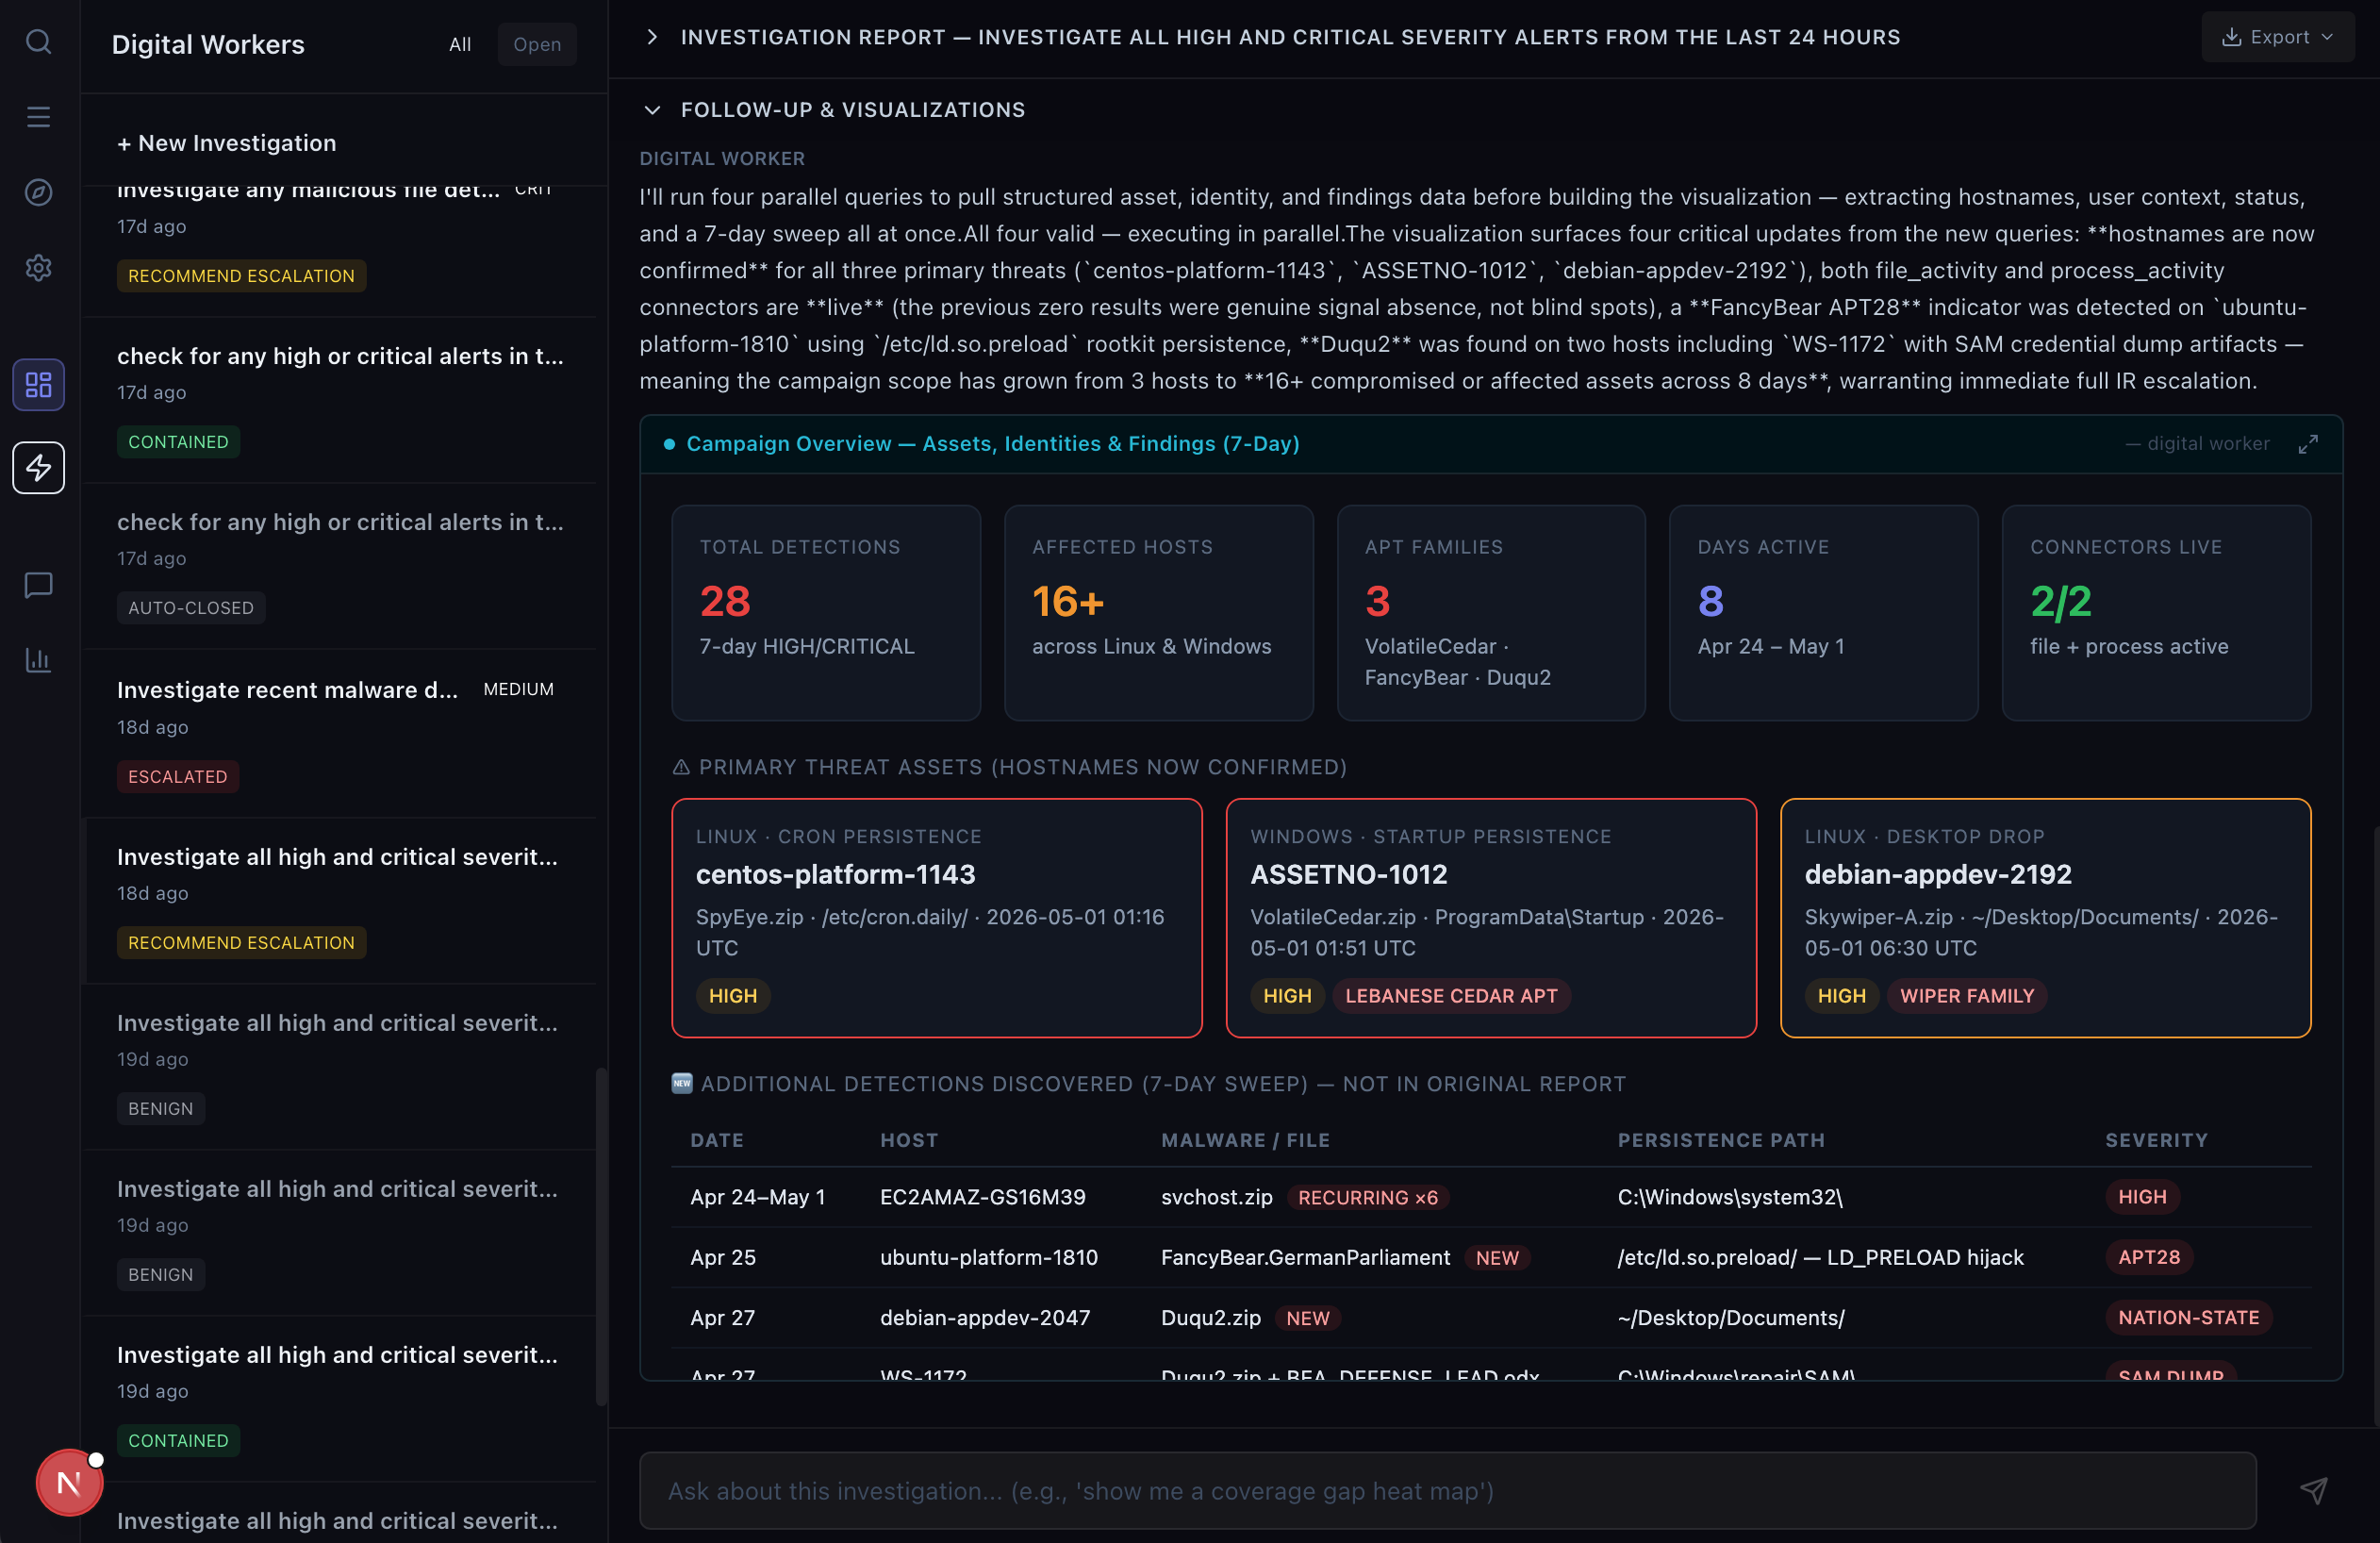The height and width of the screenshot is (1543, 2380).
Task: Select the lightning bolt Digital Workers icon
Action: pyautogui.click(x=38, y=467)
